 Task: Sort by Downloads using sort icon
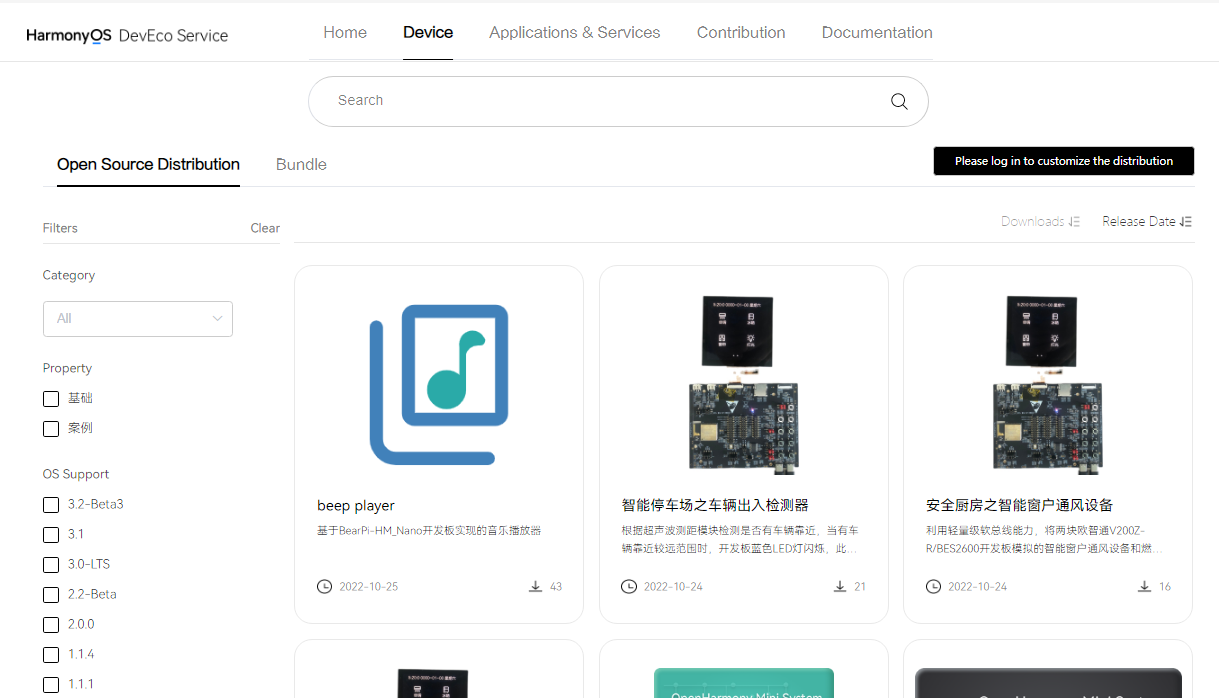point(1074,222)
